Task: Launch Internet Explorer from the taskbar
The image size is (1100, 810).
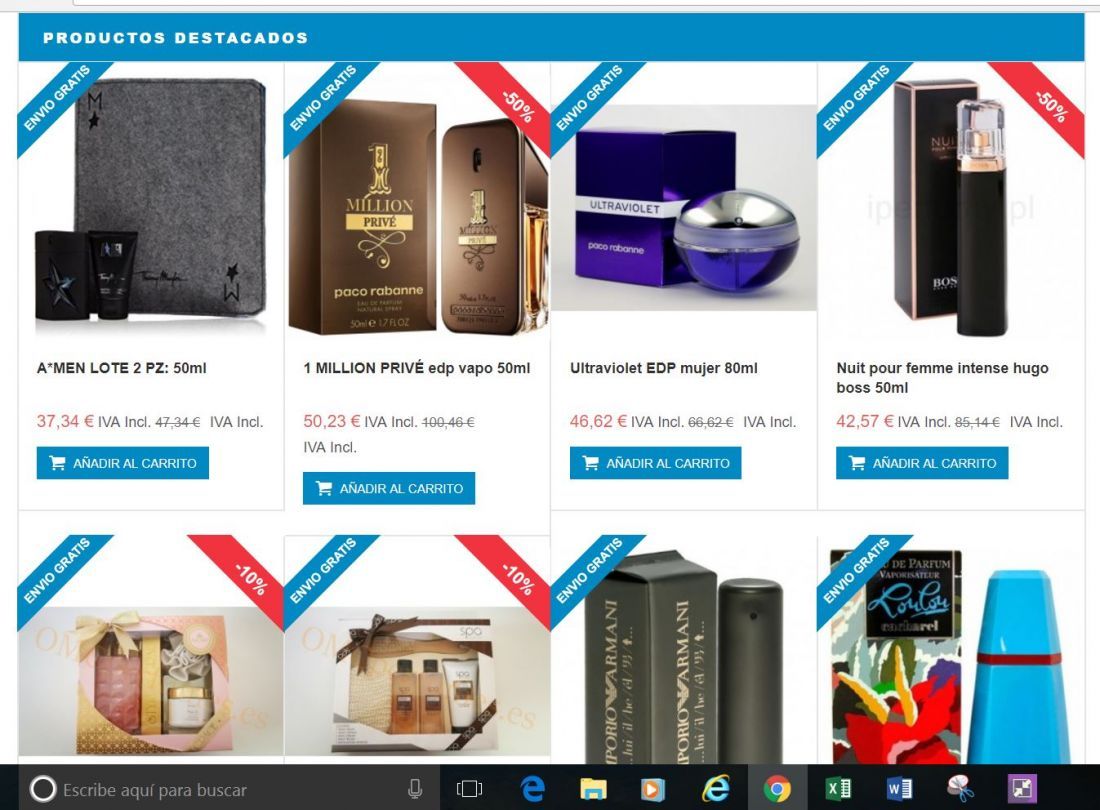Action: click(x=716, y=789)
